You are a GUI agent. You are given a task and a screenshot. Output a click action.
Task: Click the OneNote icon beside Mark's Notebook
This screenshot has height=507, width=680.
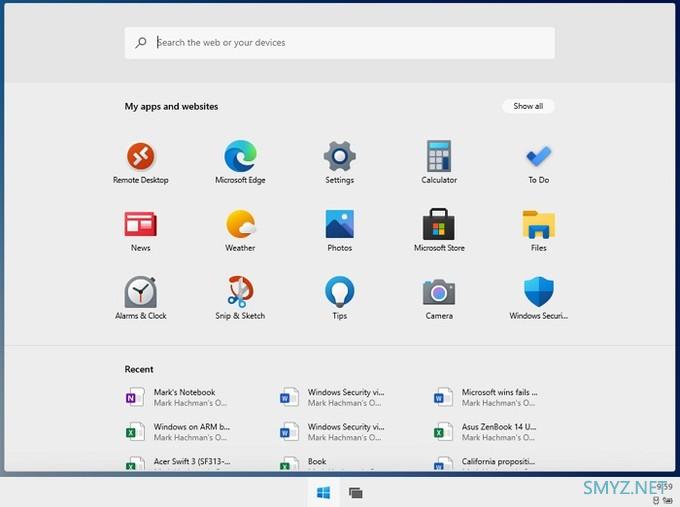click(x=135, y=397)
